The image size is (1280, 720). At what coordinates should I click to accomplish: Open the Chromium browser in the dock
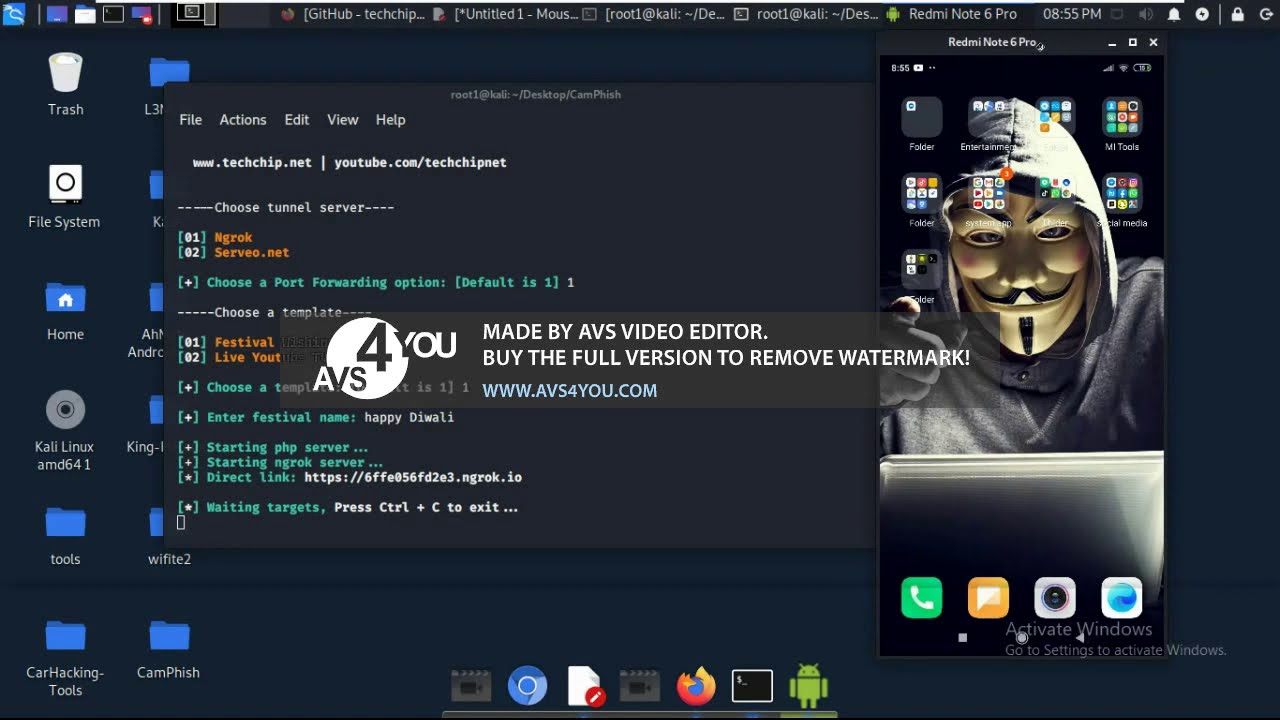(x=527, y=686)
